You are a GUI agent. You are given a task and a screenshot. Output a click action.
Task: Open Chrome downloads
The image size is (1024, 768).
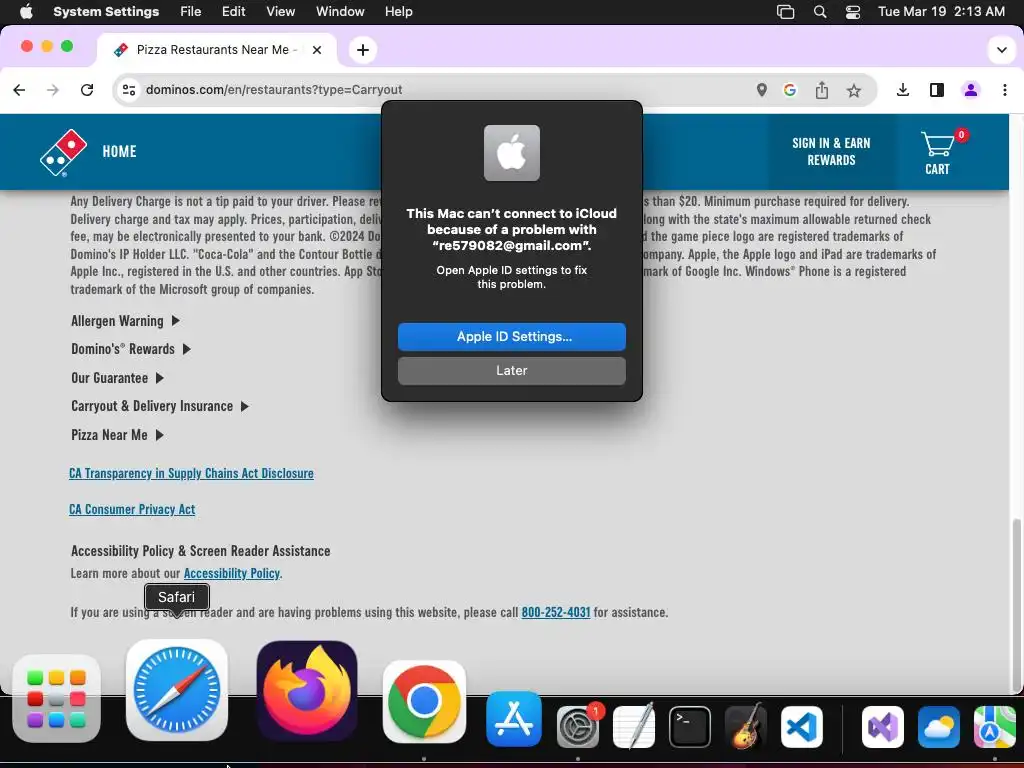(903, 90)
